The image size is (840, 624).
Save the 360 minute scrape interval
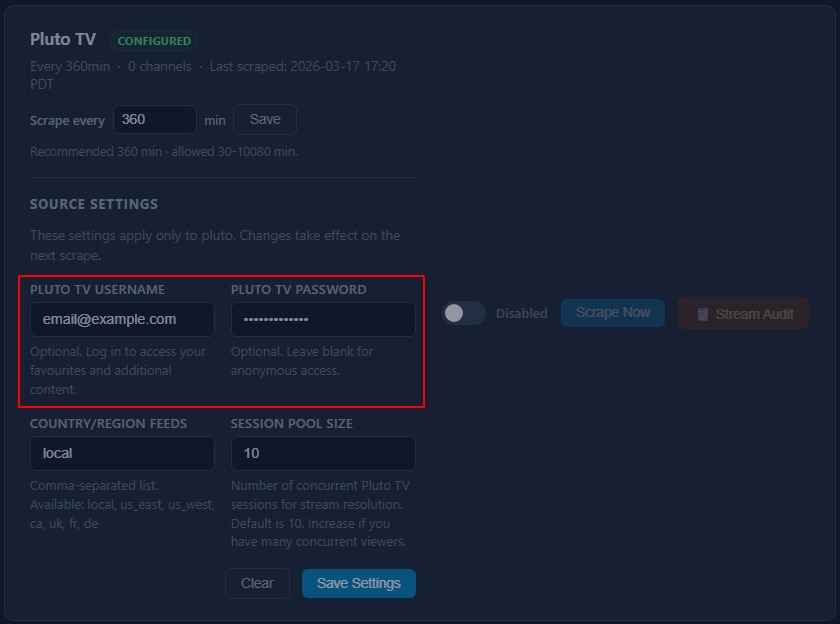pyautogui.click(x=264, y=119)
